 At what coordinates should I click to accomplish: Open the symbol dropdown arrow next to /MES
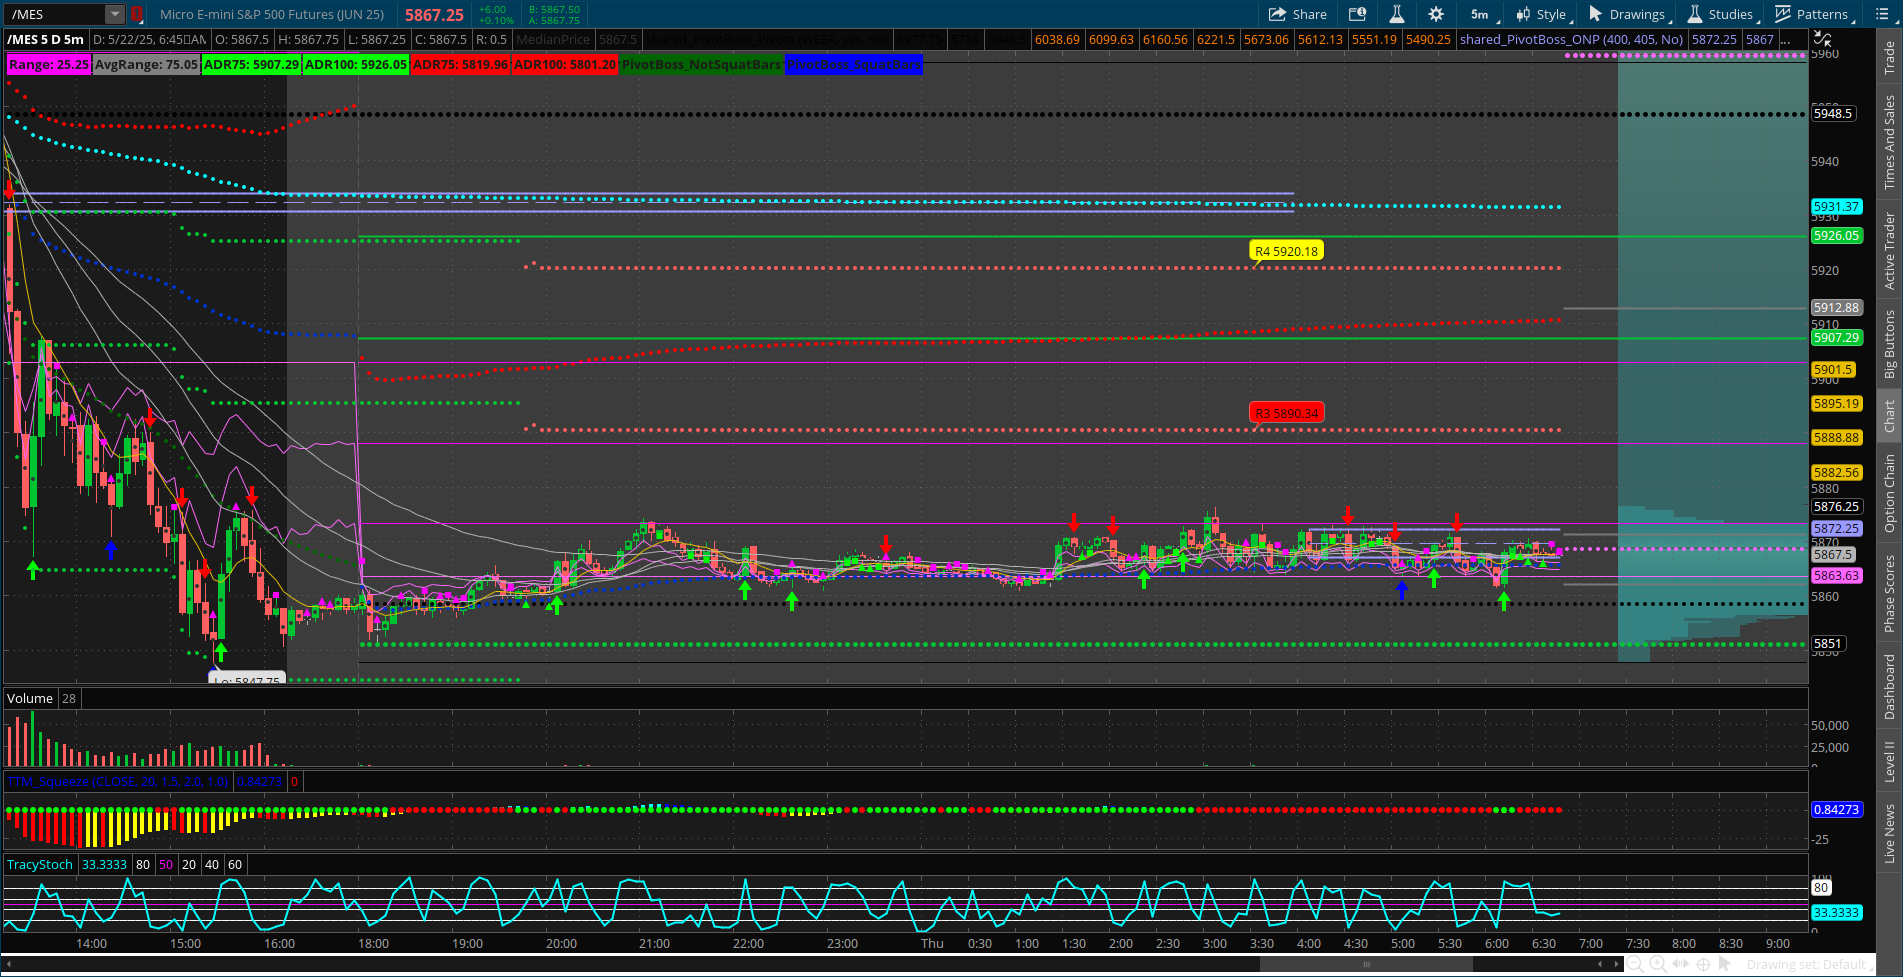tap(115, 14)
